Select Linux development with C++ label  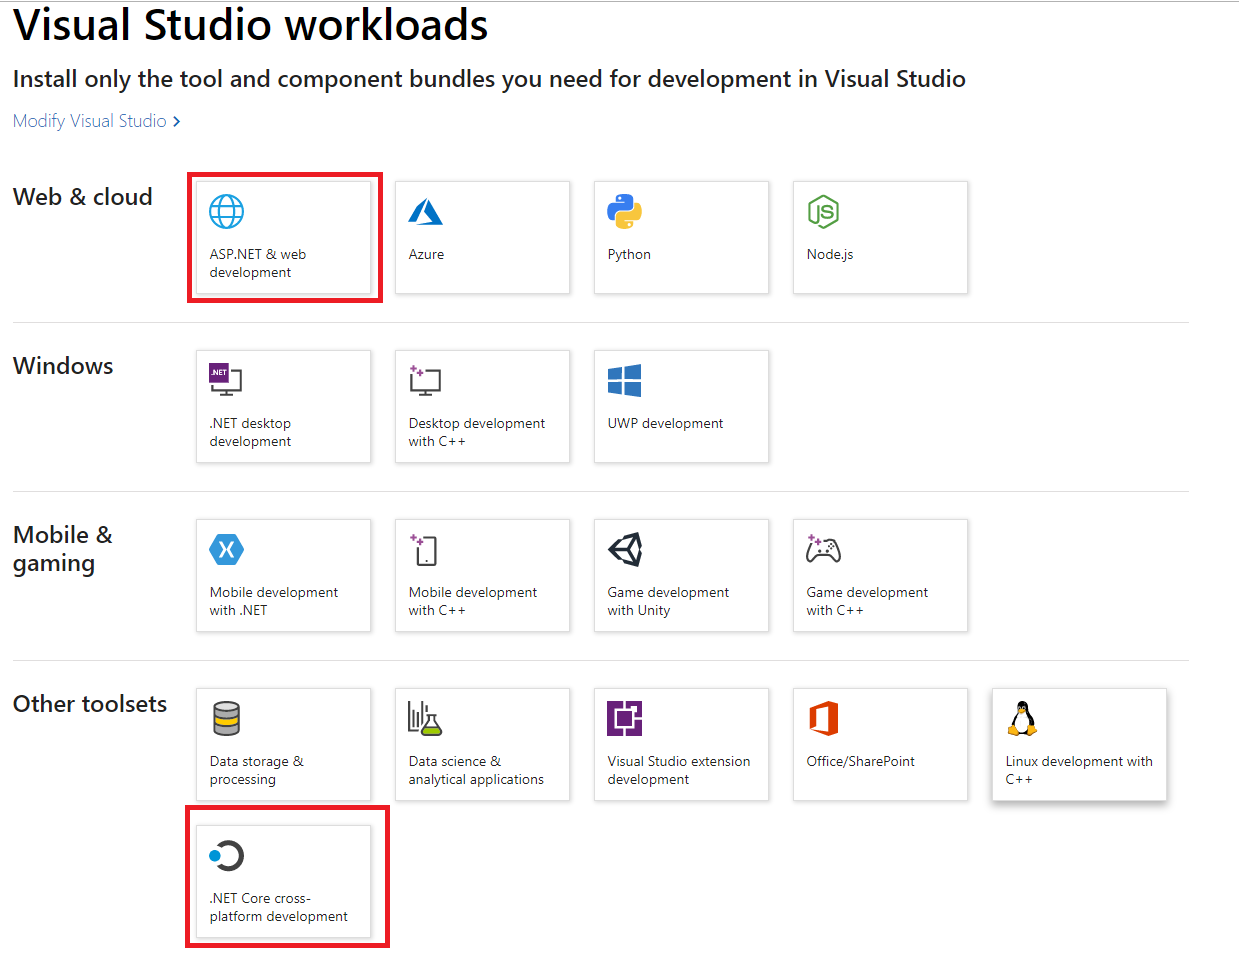tap(1079, 770)
